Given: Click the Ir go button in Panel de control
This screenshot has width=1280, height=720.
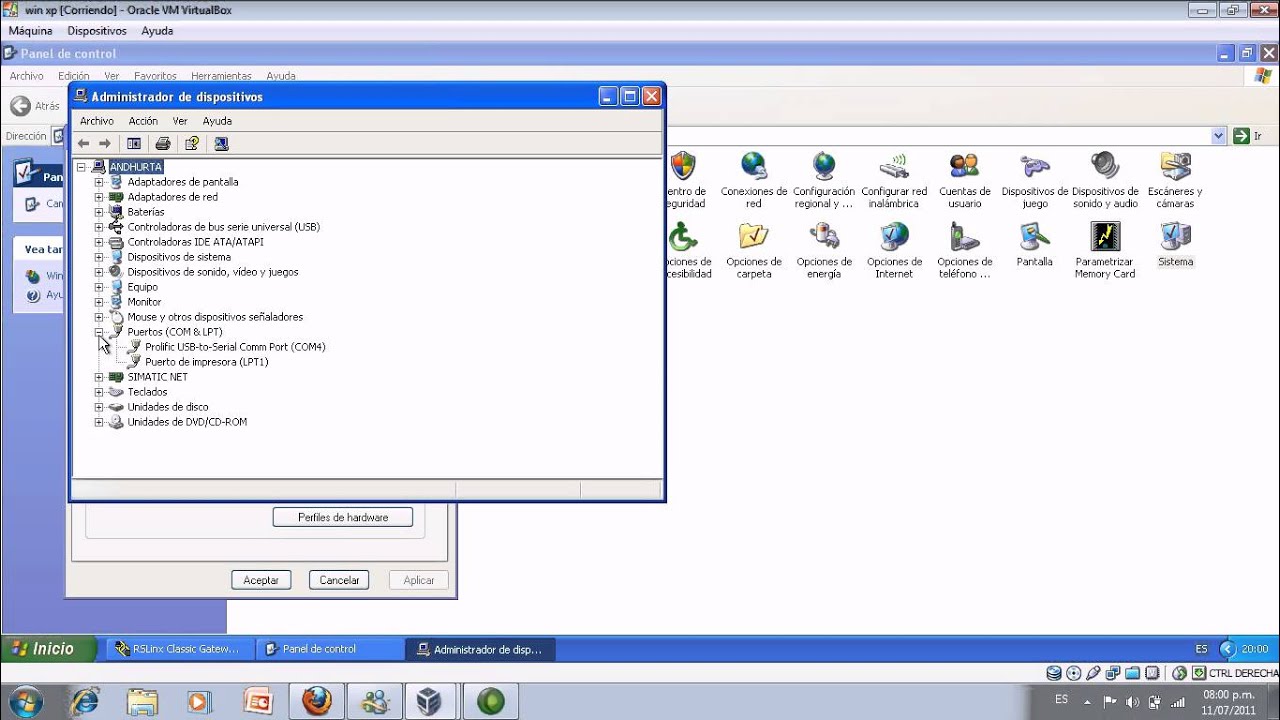Looking at the screenshot, I should [1246, 136].
